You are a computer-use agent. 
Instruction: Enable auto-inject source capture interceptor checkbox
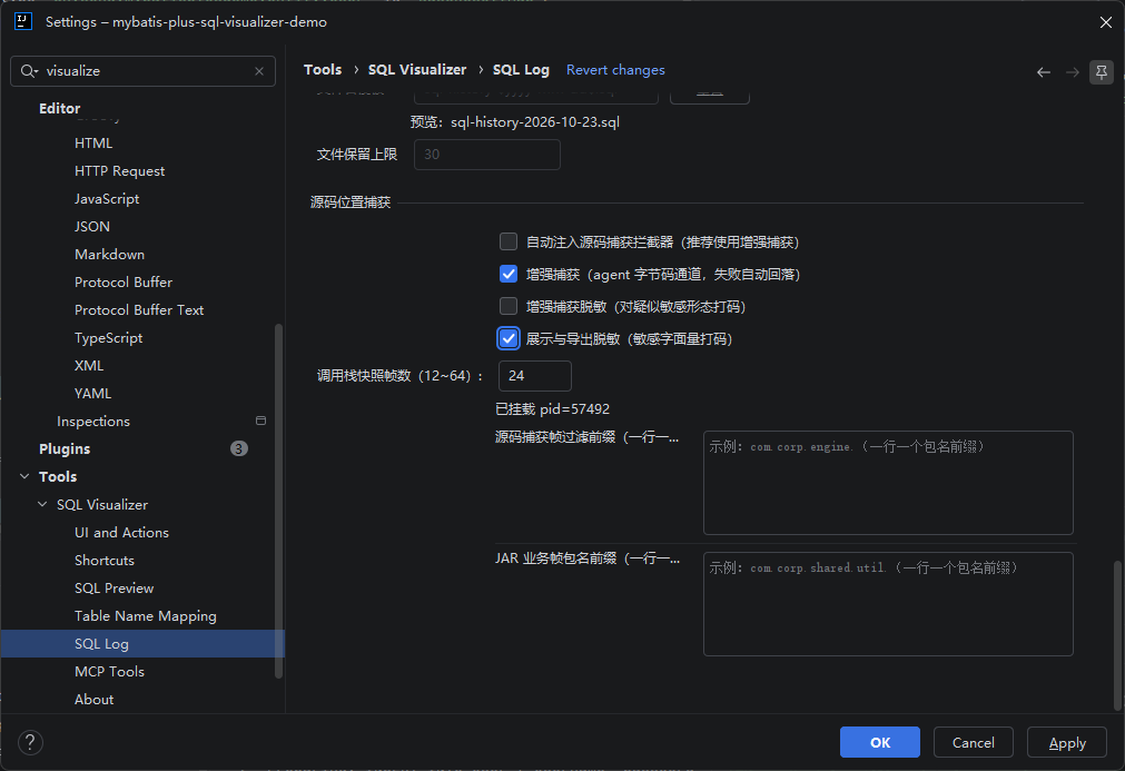click(508, 242)
